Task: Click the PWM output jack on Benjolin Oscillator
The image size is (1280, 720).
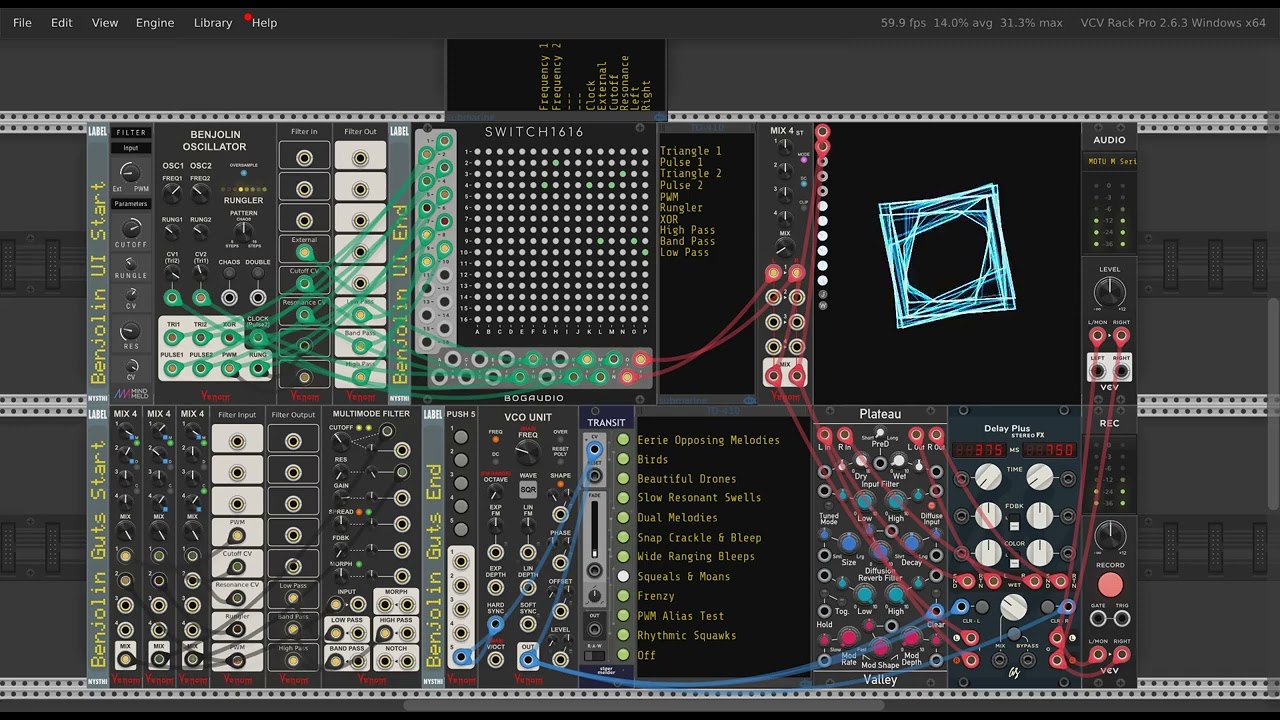Action: point(229,368)
